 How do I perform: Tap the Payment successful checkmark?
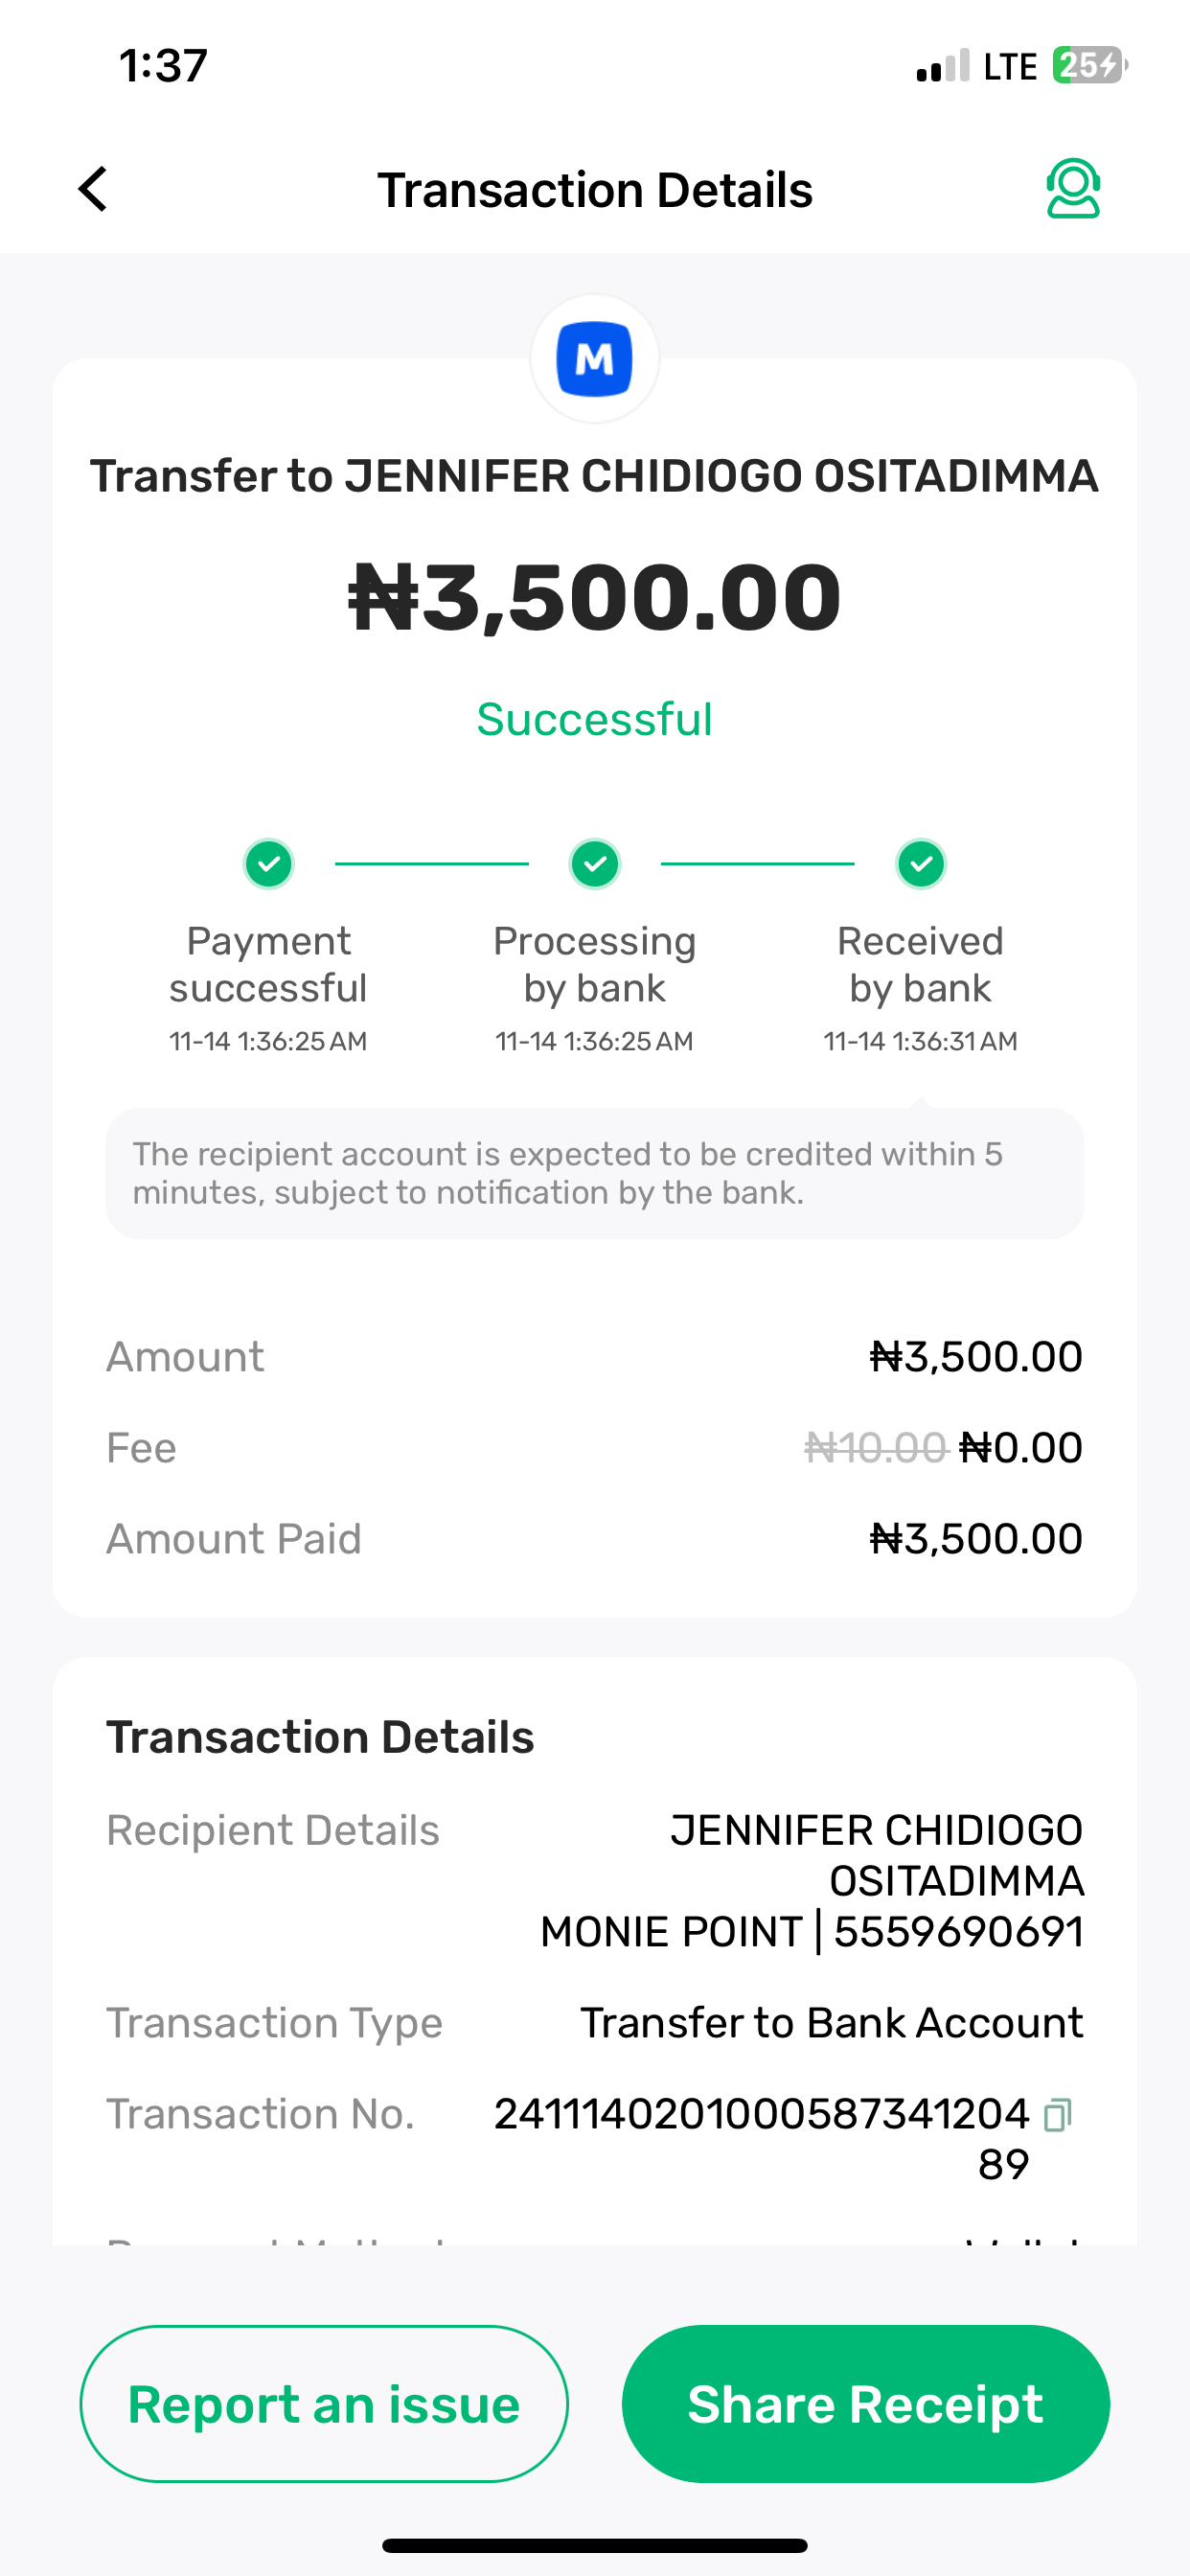[269, 864]
